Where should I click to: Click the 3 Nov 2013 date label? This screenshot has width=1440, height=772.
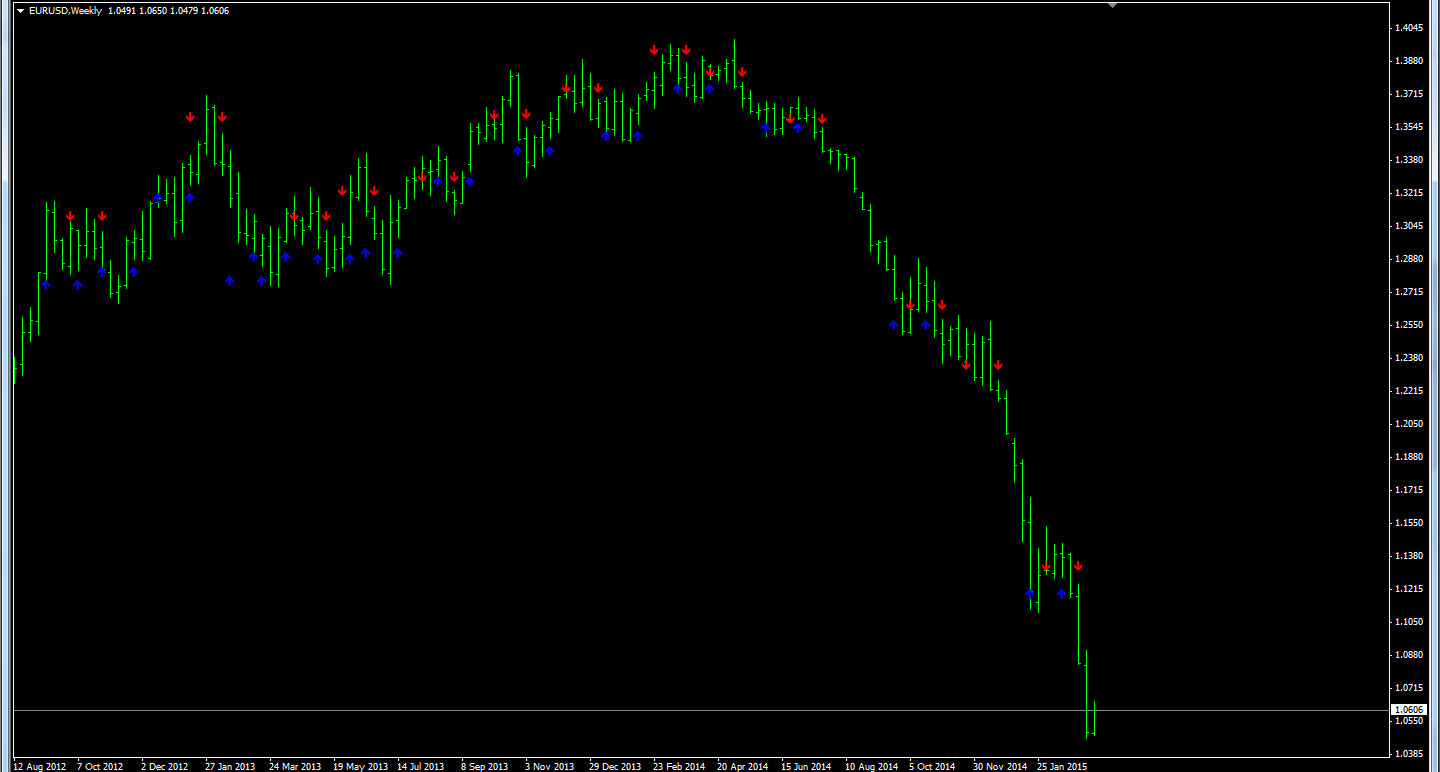(x=549, y=766)
